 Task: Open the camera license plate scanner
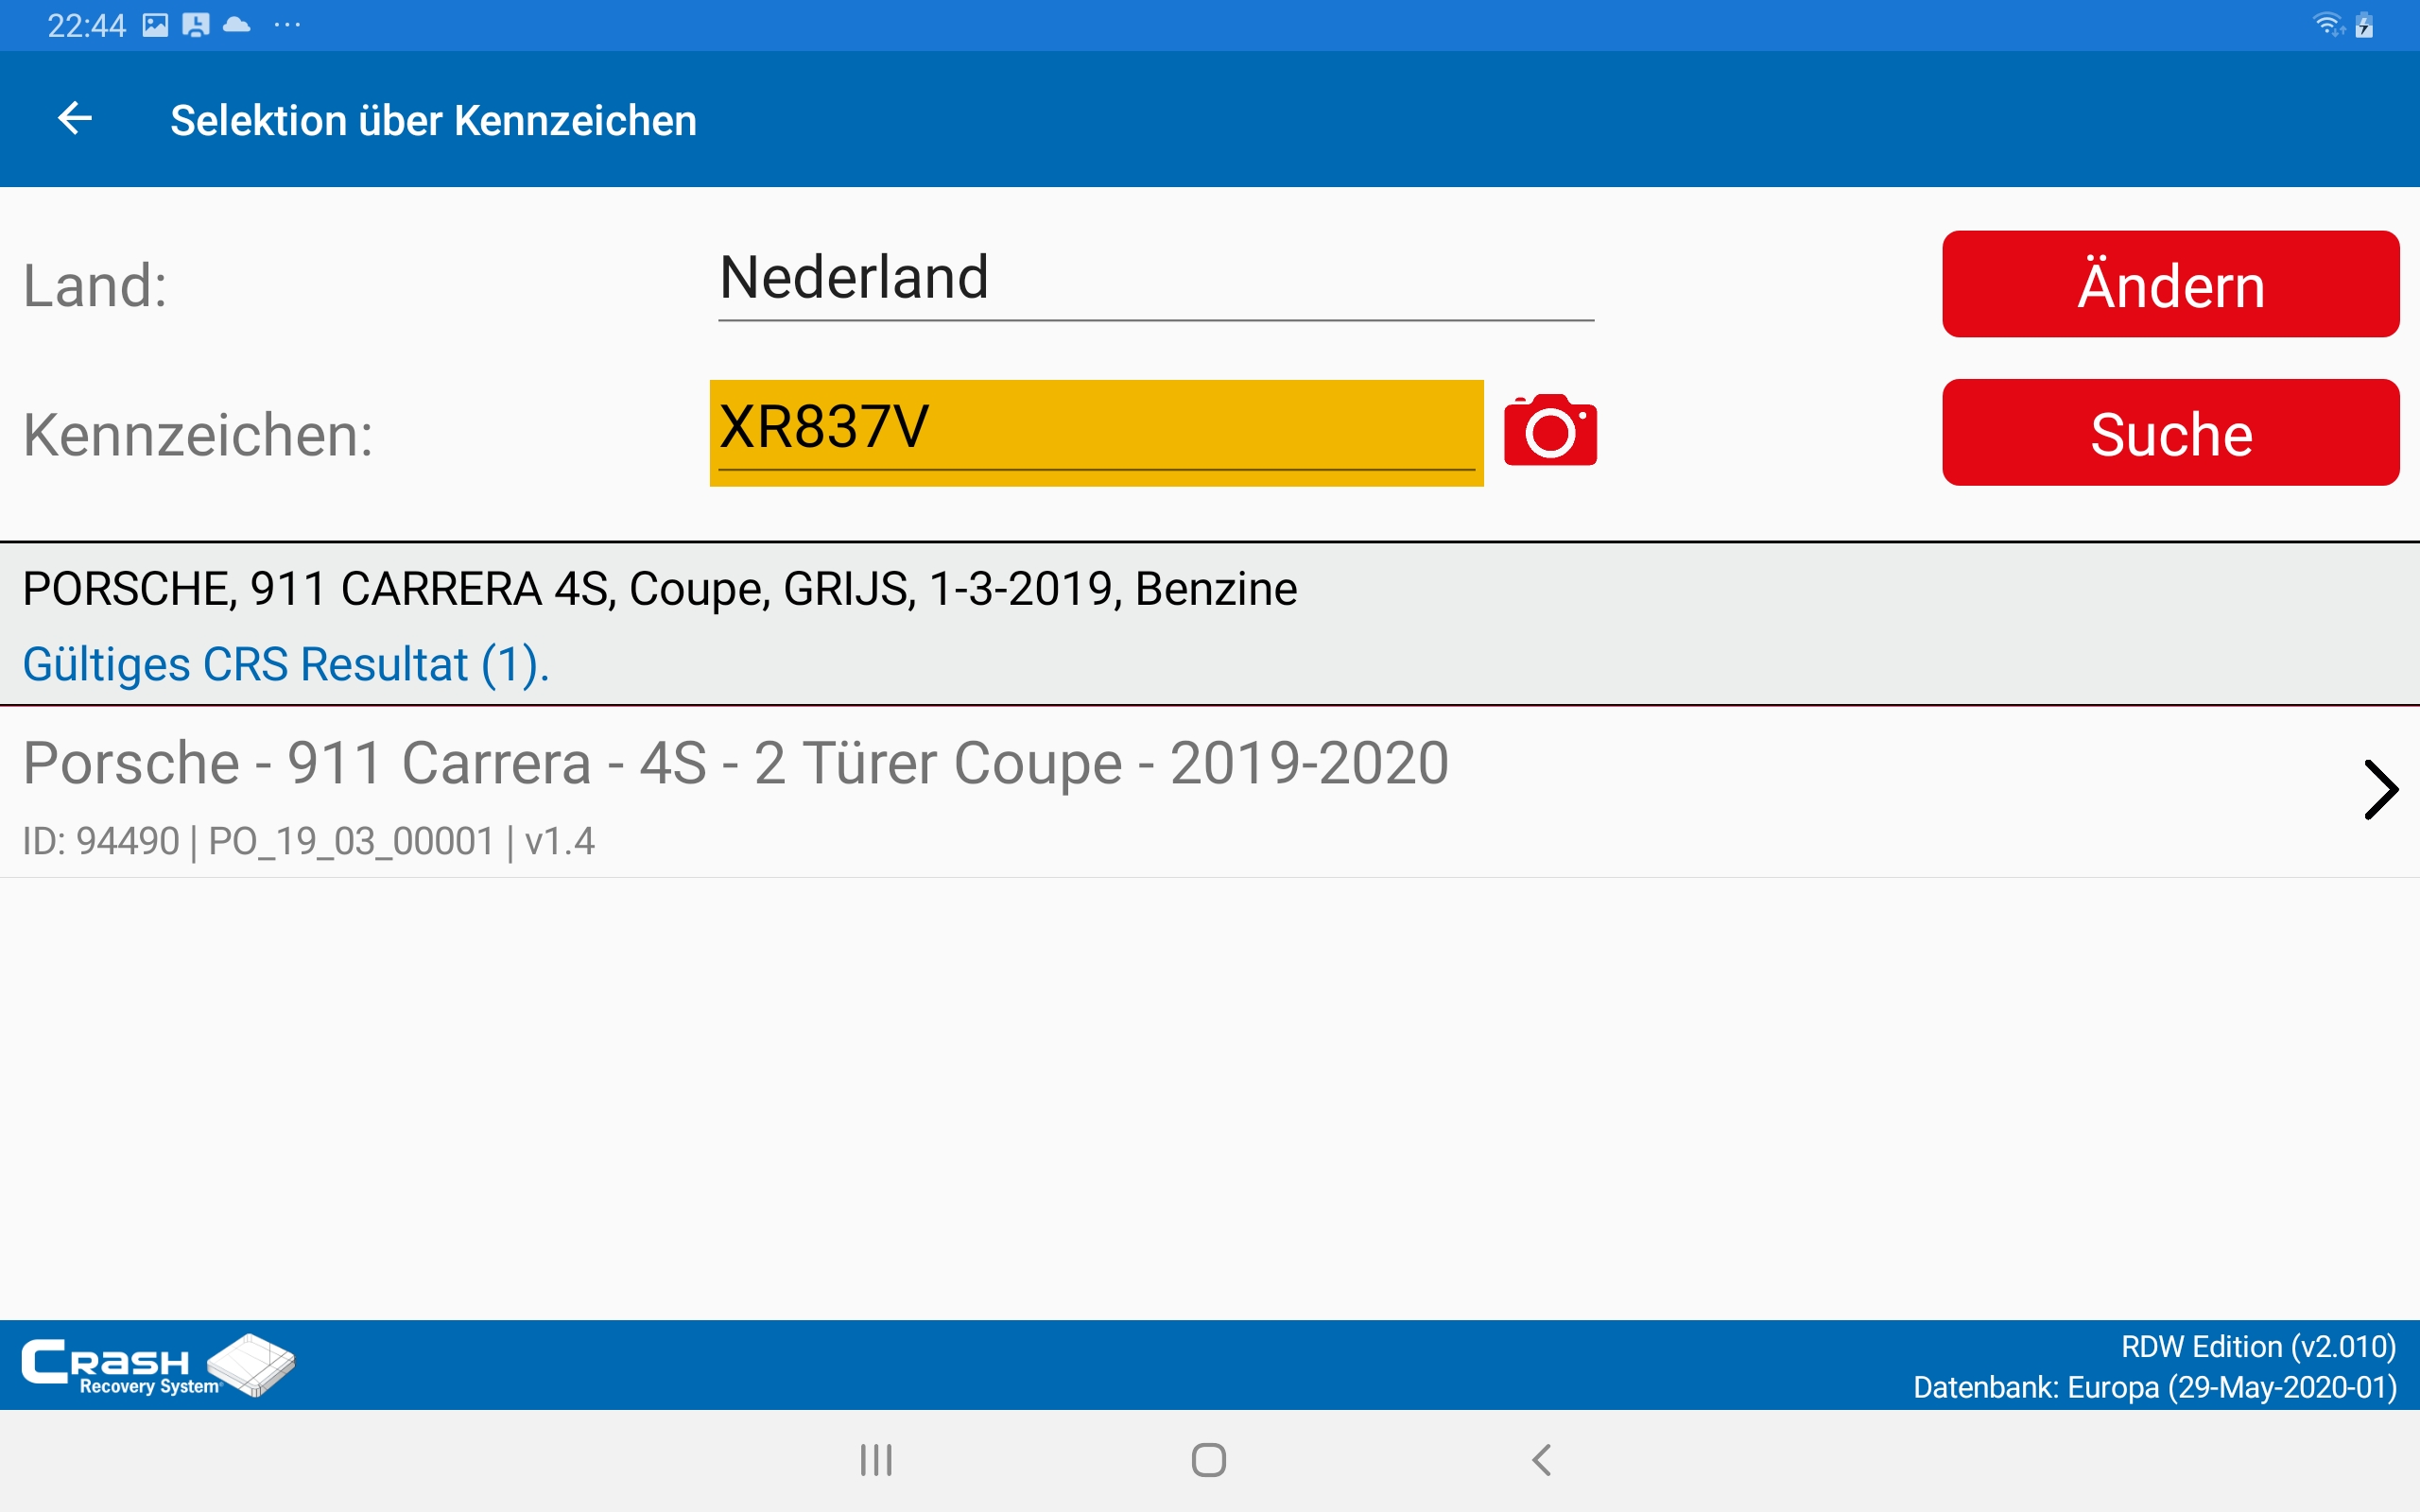1550,430
